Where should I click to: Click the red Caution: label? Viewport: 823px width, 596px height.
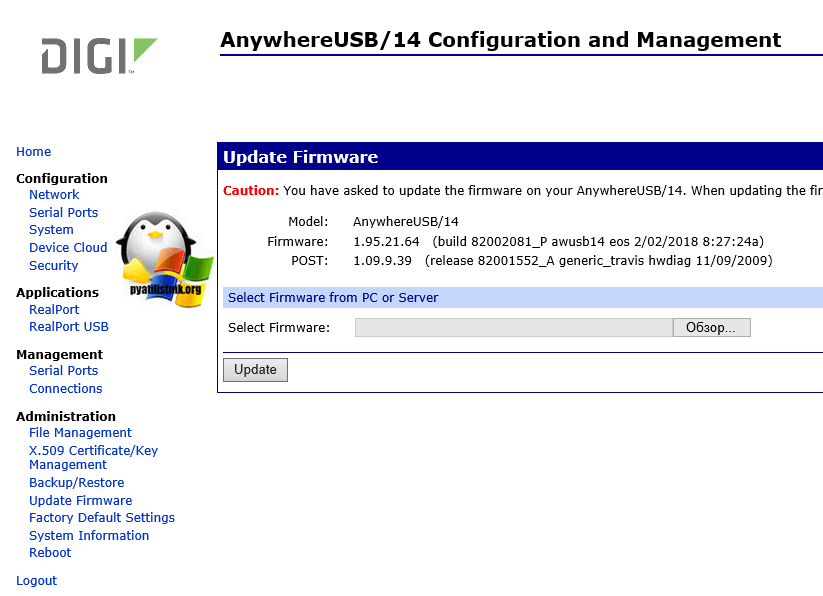[251, 190]
